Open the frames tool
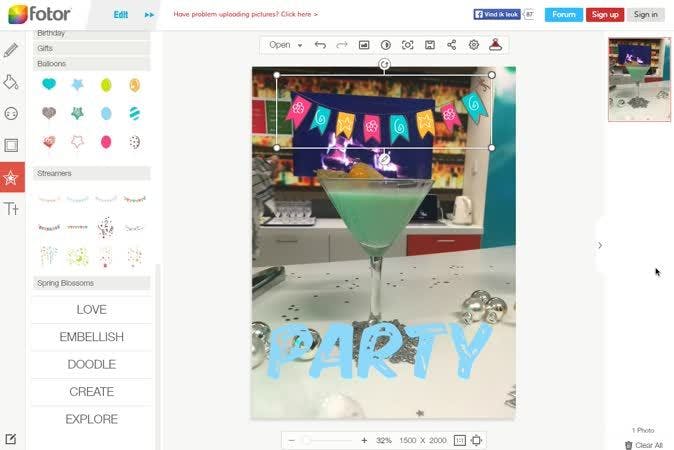This screenshot has height=450, width=674. pos(11,145)
